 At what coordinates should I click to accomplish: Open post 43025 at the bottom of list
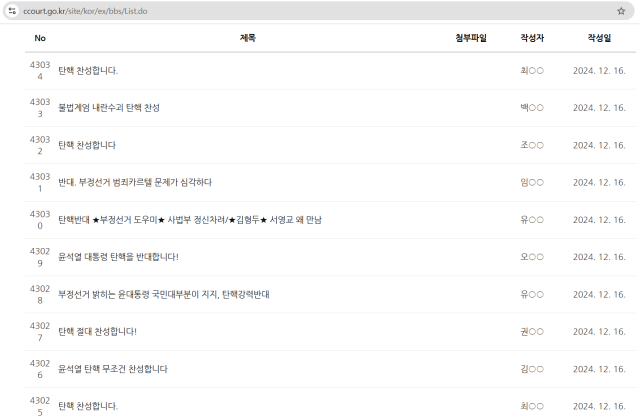88,406
